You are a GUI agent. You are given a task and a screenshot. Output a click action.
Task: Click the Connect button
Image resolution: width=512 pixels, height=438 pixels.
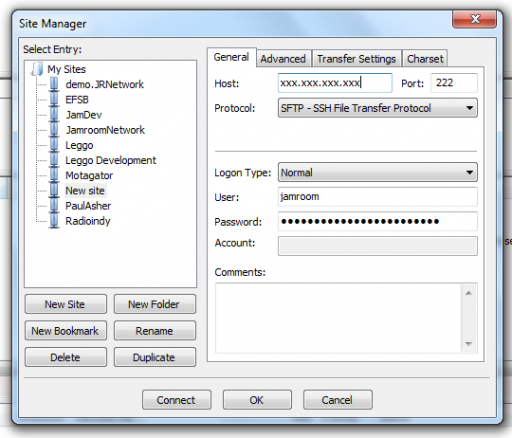coord(176,400)
